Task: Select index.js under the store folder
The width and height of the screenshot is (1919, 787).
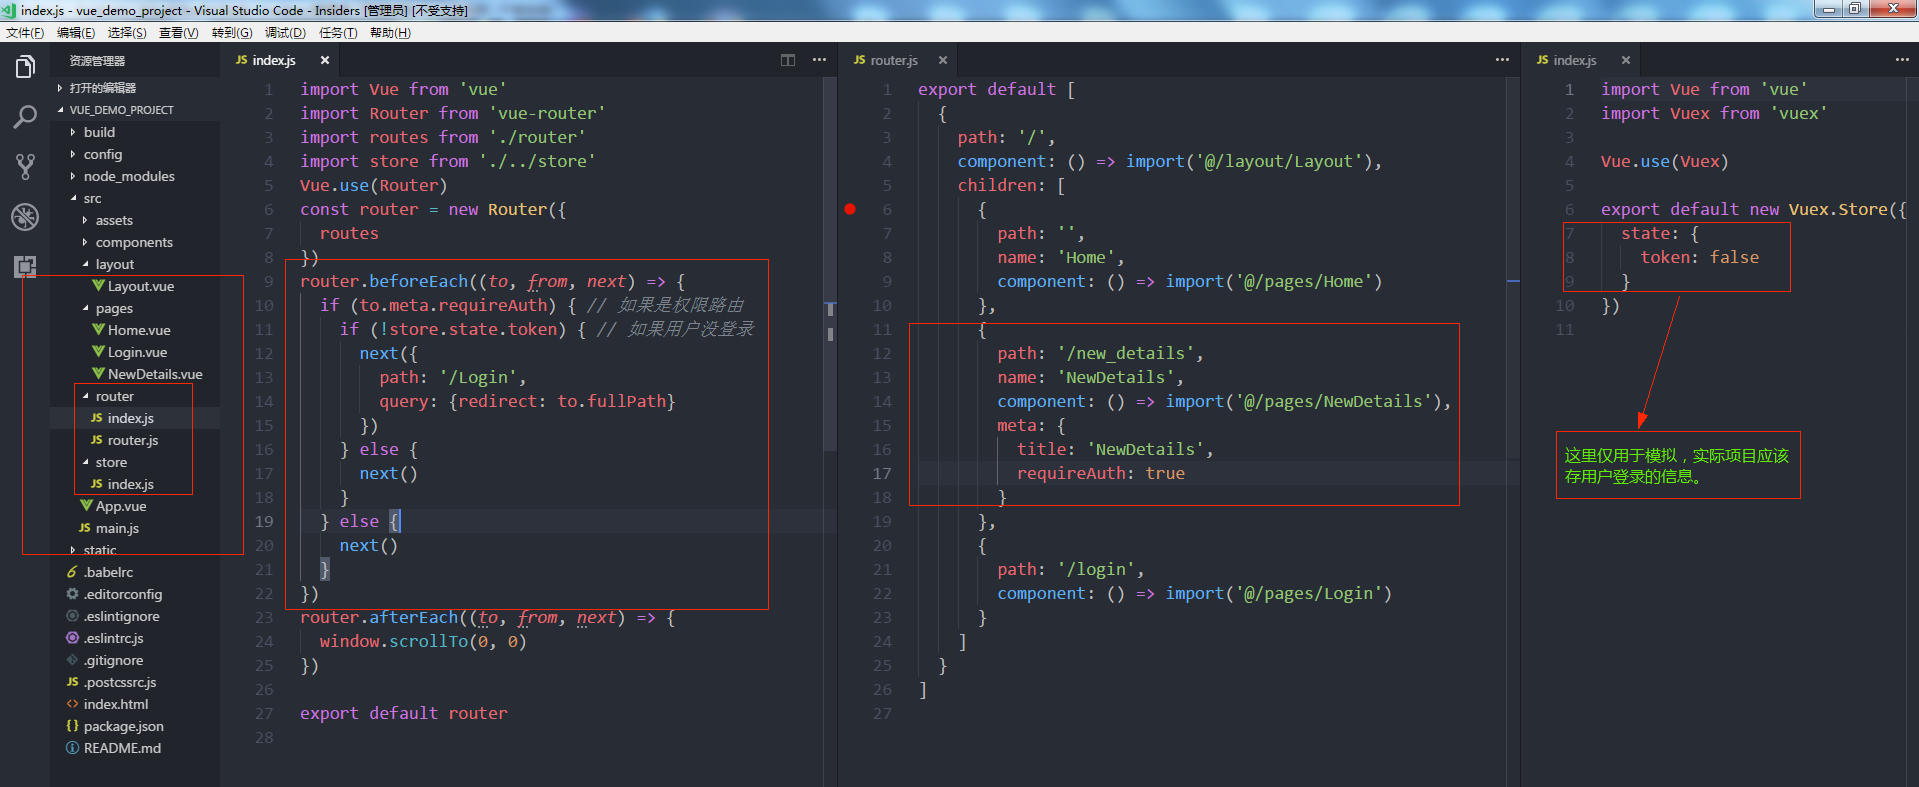Action: (x=135, y=484)
